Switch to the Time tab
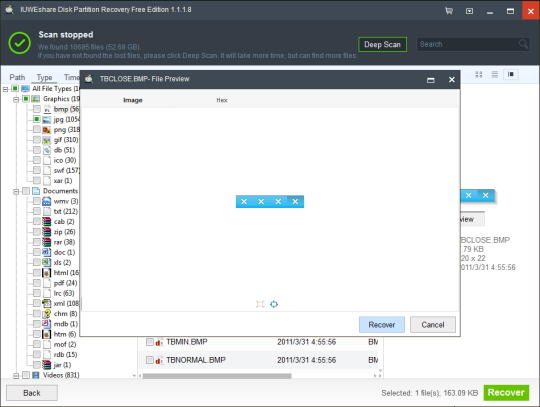Screen dimensions: 540x407 pos(71,77)
